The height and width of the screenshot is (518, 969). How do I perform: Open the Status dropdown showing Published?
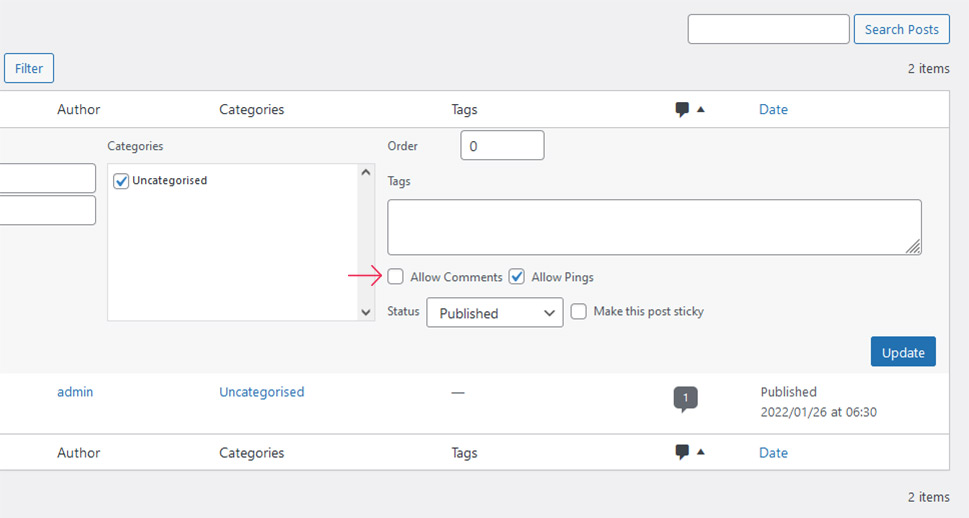[x=494, y=313]
